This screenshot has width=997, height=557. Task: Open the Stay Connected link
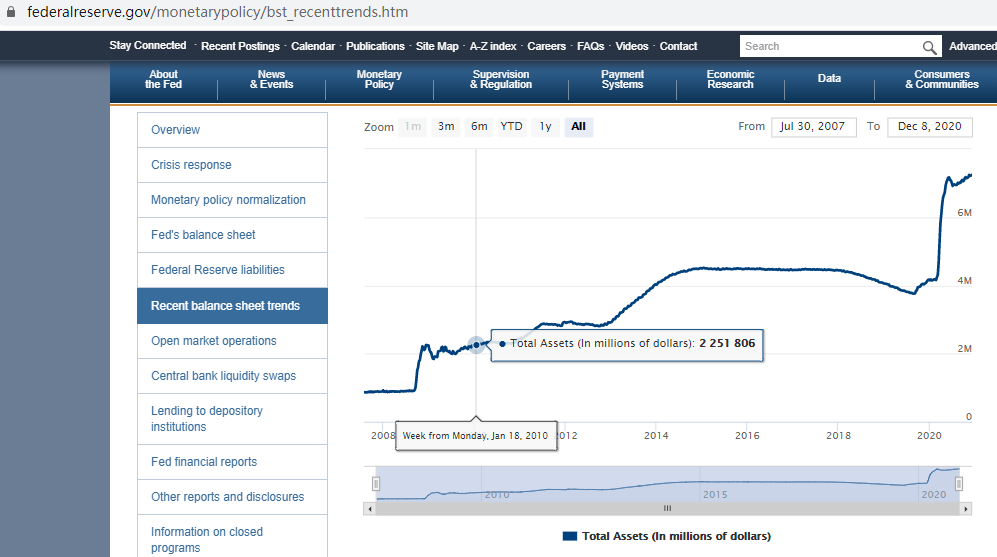(148, 46)
